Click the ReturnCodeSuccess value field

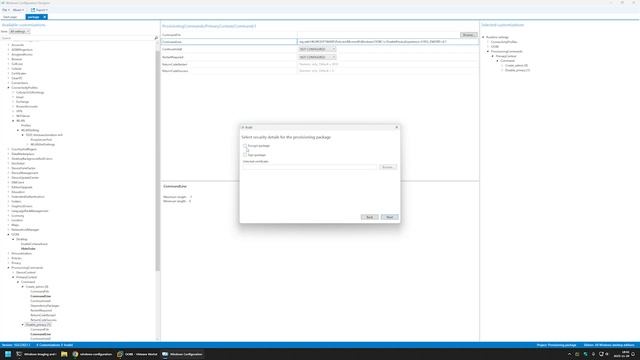tap(388, 71)
